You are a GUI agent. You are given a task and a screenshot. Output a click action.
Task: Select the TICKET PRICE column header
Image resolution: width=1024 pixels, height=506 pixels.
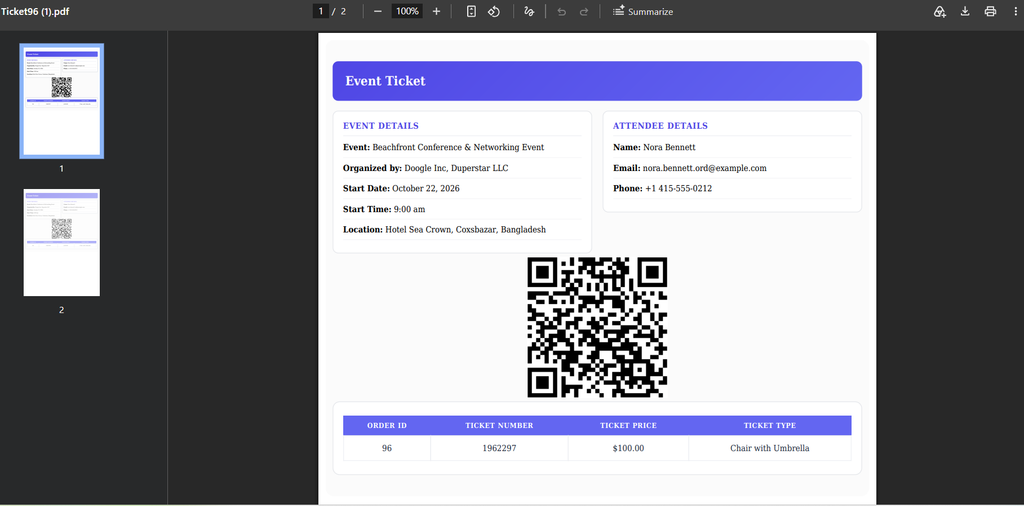coord(628,426)
